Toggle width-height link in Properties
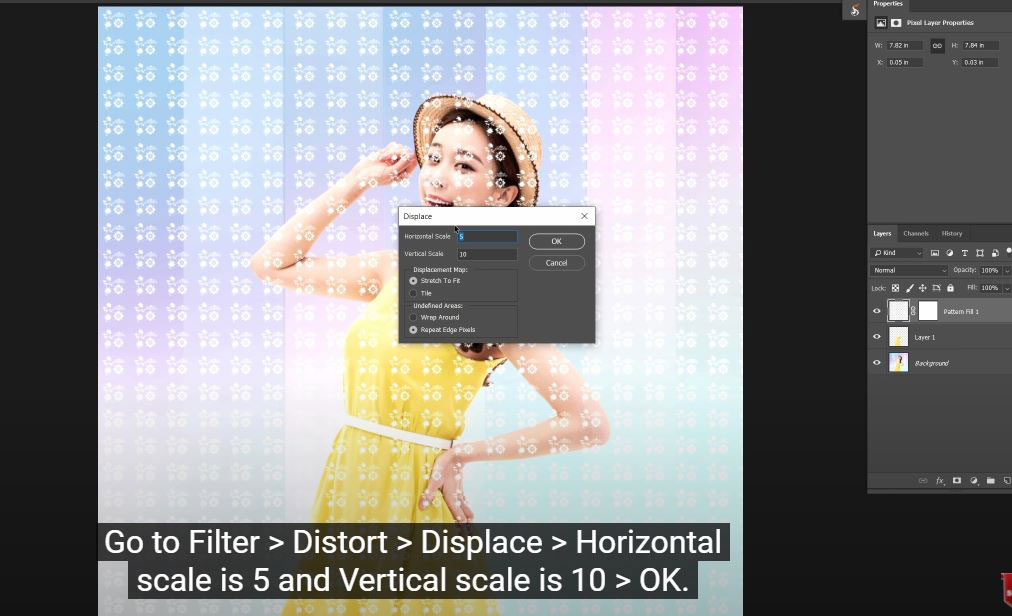The height and width of the screenshot is (616, 1012). pos(937,46)
